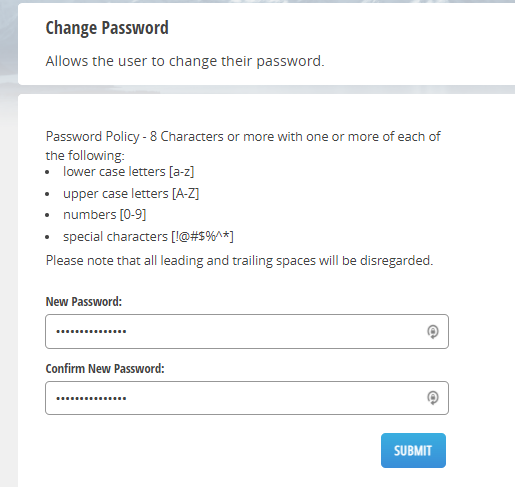Screen dimensions: 515x487
Task: Click the New Password label
Action: pos(84,301)
